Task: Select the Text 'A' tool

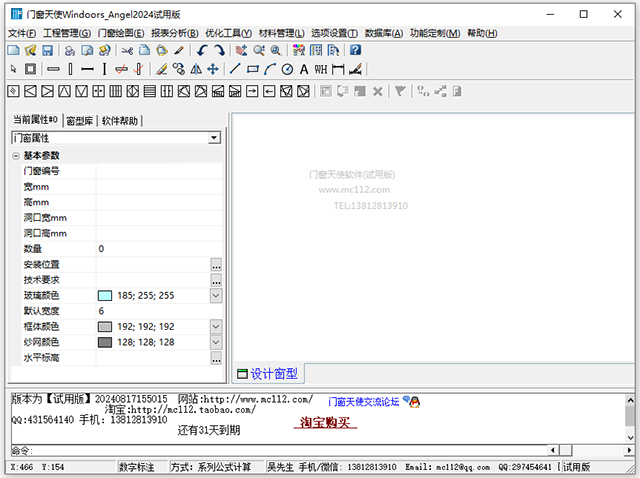Action: [304, 69]
